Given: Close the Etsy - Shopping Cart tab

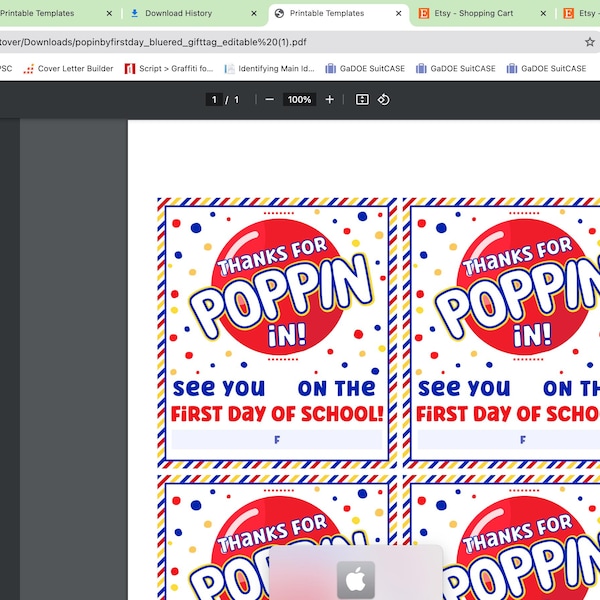Looking at the screenshot, I should pyautogui.click(x=543, y=13).
